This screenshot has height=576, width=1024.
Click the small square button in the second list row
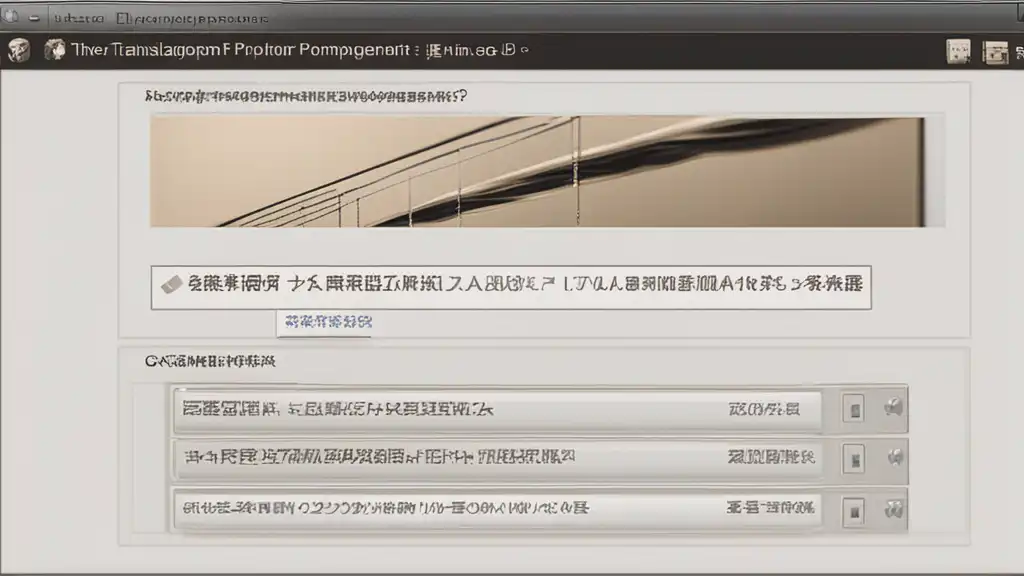tap(854, 459)
